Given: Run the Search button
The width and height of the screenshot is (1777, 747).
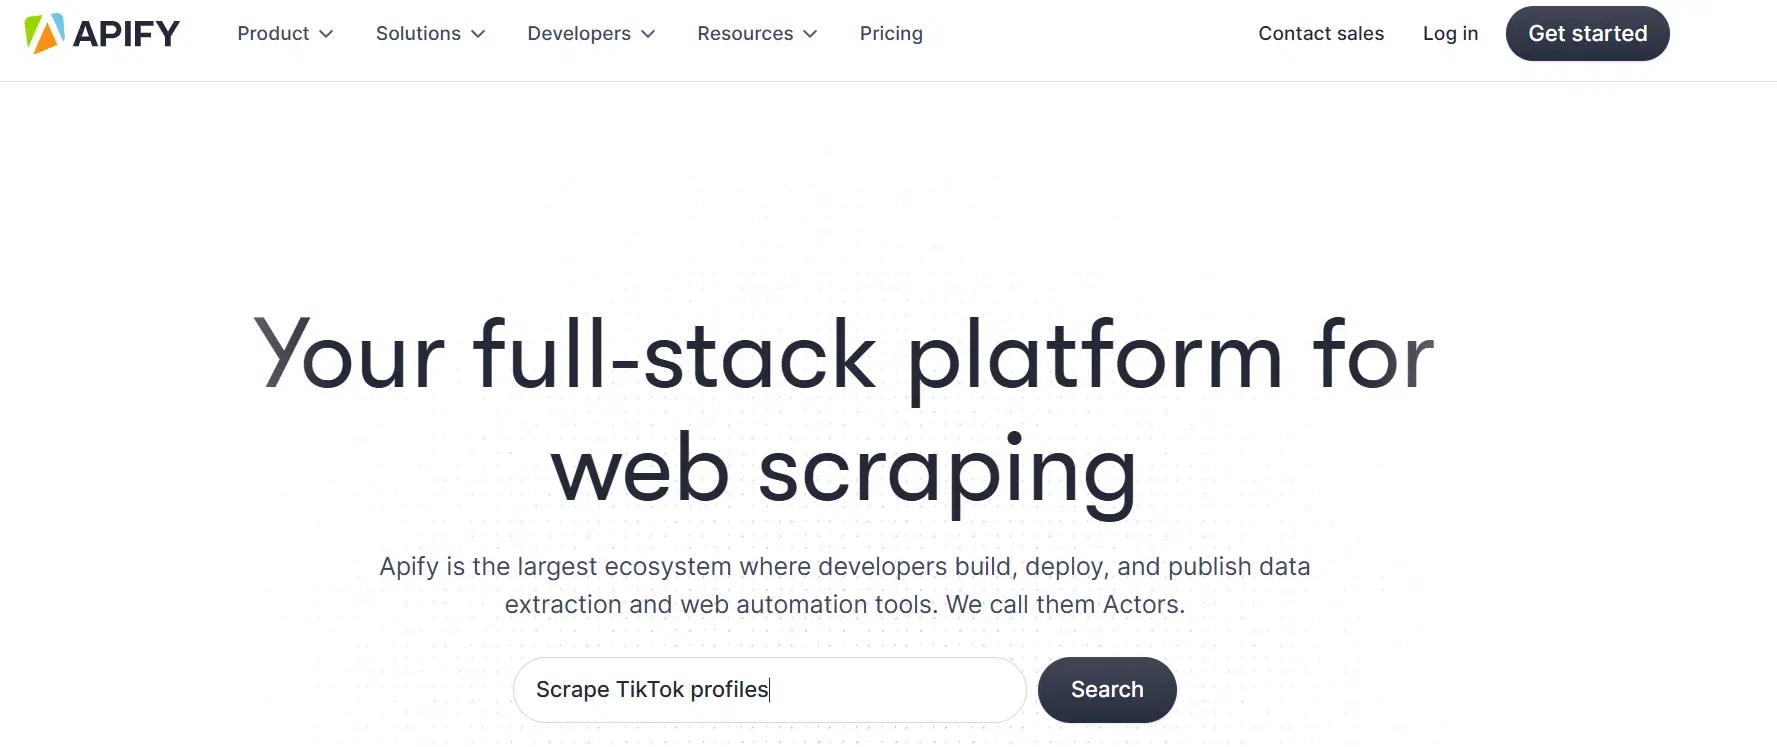Looking at the screenshot, I should pos(1107,690).
